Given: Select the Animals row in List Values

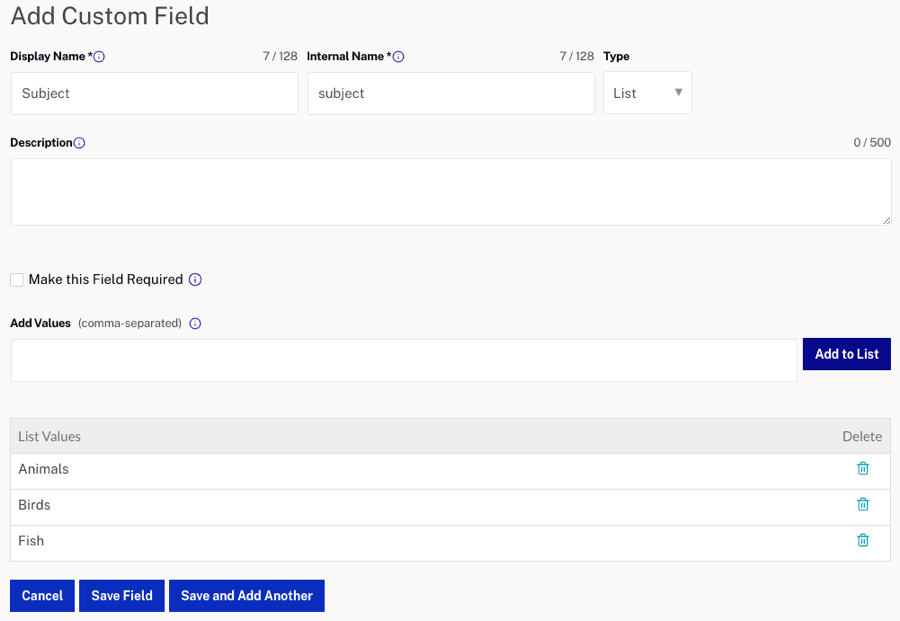Looking at the screenshot, I should [400, 469].
